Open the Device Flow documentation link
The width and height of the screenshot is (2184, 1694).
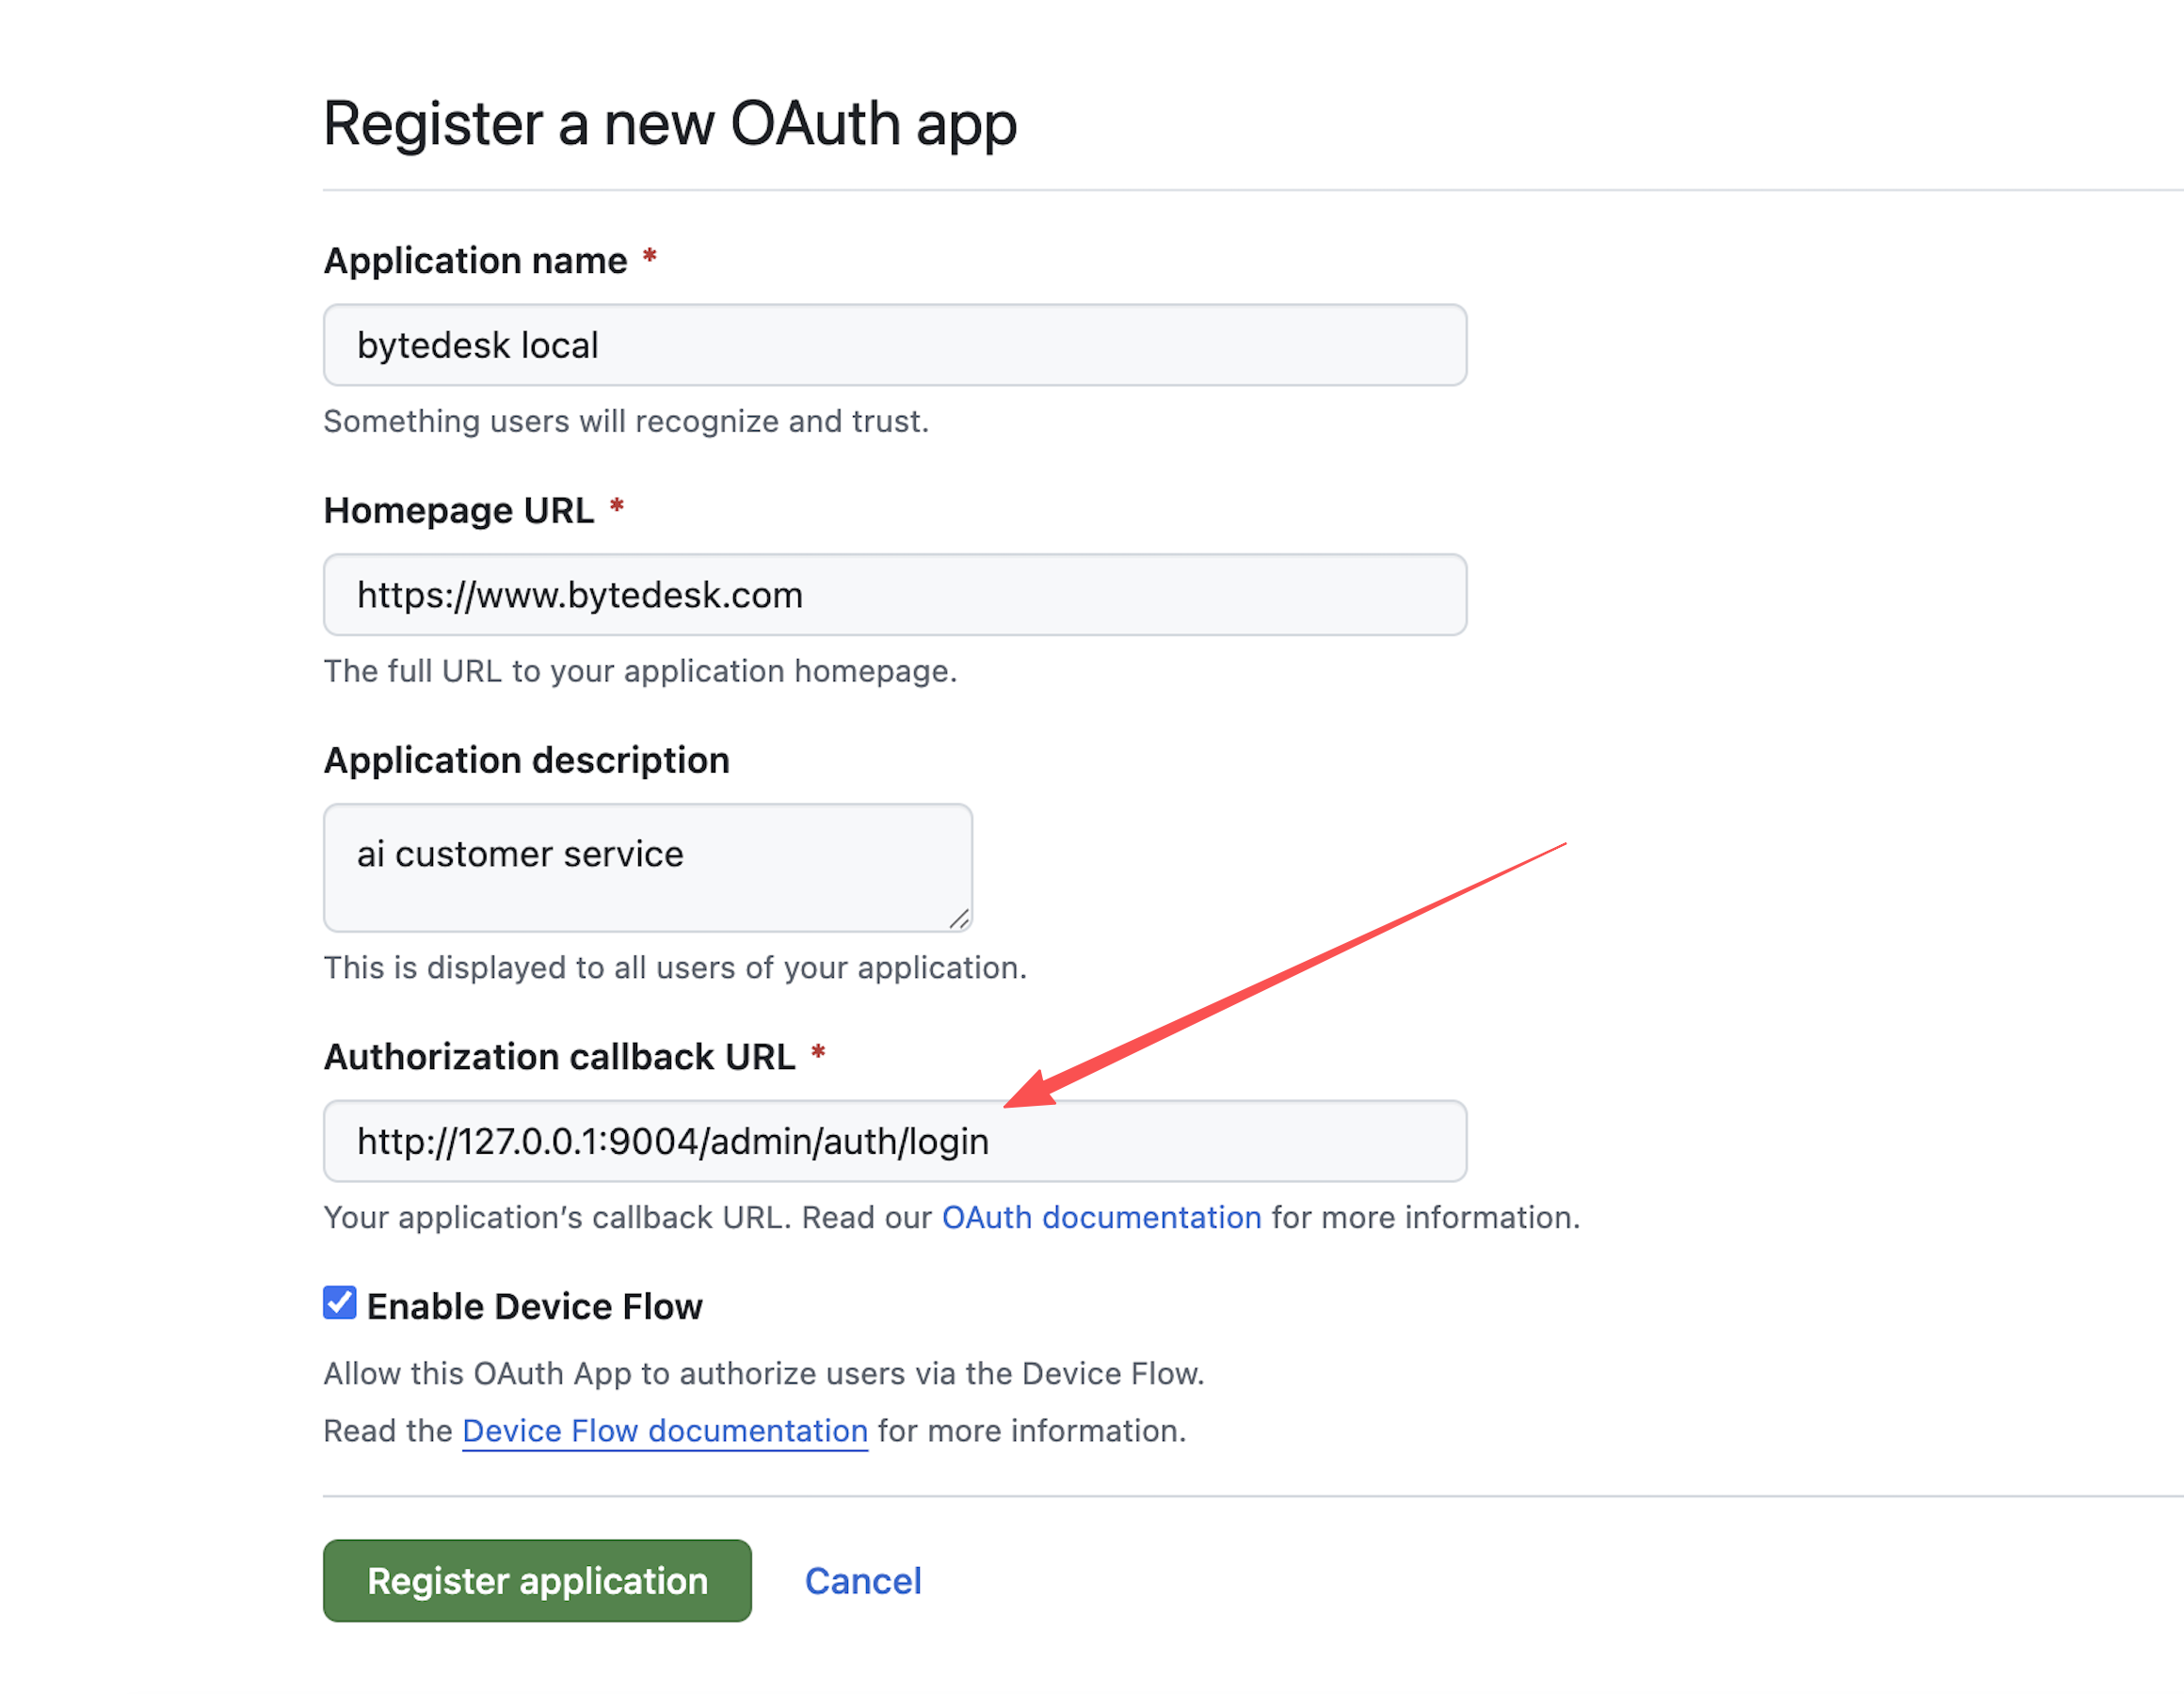(664, 1431)
